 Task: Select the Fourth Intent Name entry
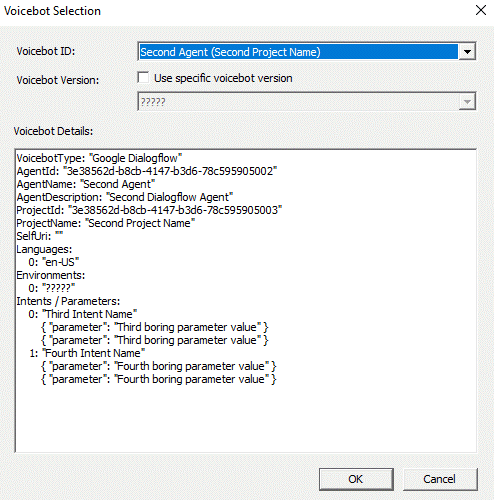(87, 353)
